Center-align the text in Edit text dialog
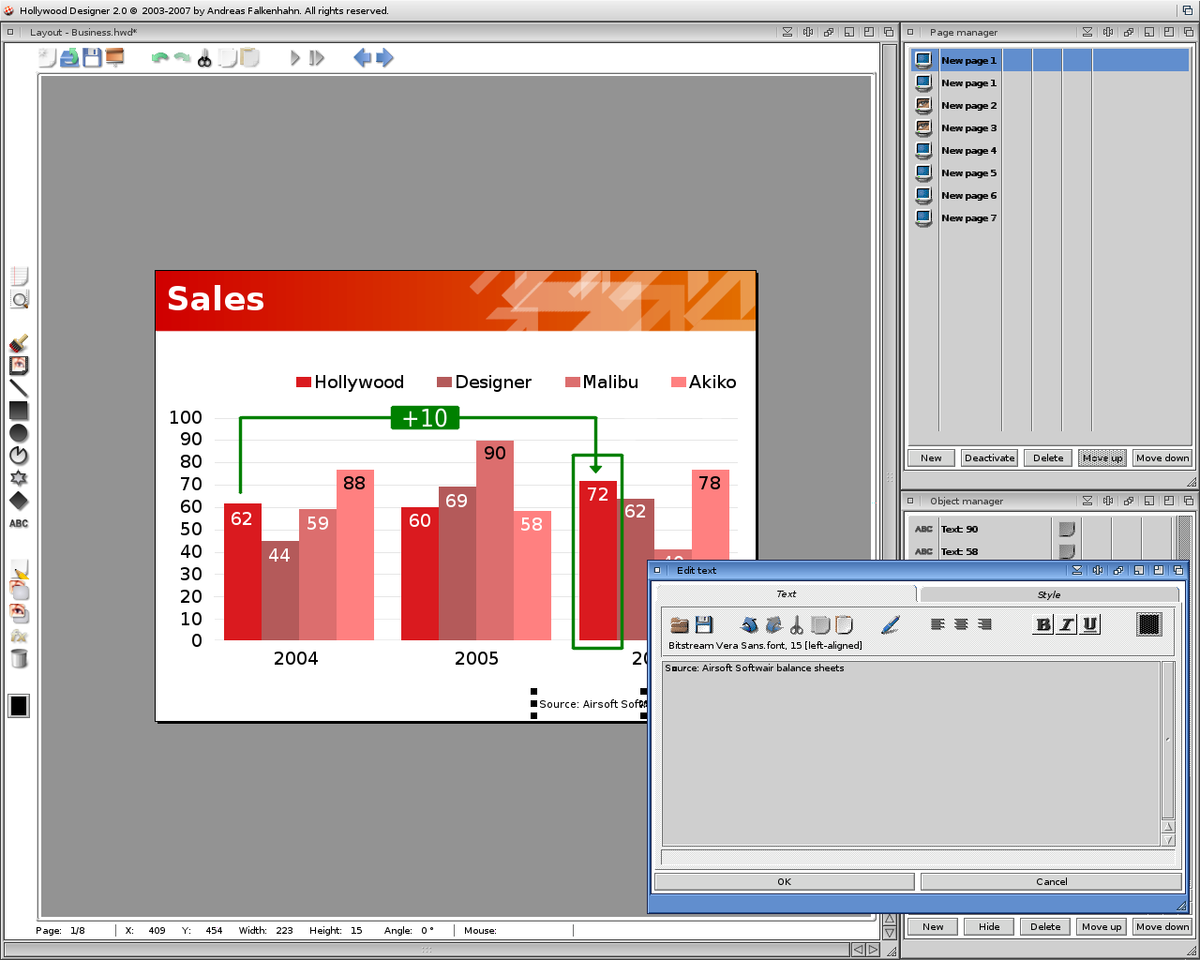 click(x=961, y=625)
